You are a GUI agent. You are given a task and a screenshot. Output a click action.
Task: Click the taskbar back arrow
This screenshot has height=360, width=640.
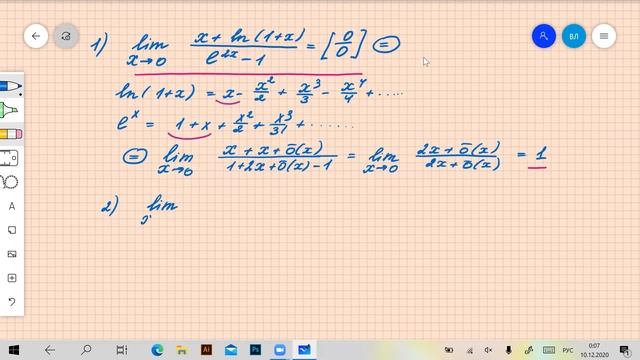tap(50, 350)
